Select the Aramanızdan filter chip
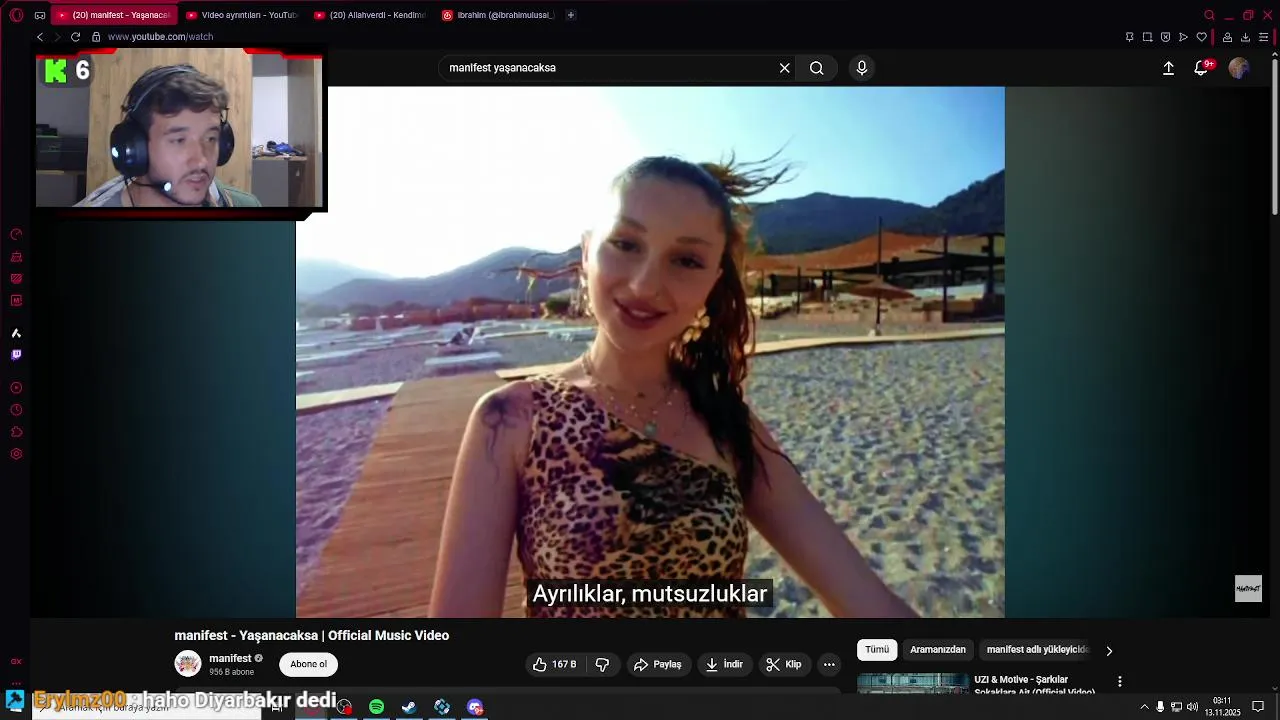Viewport: 1280px width, 720px height. point(938,650)
